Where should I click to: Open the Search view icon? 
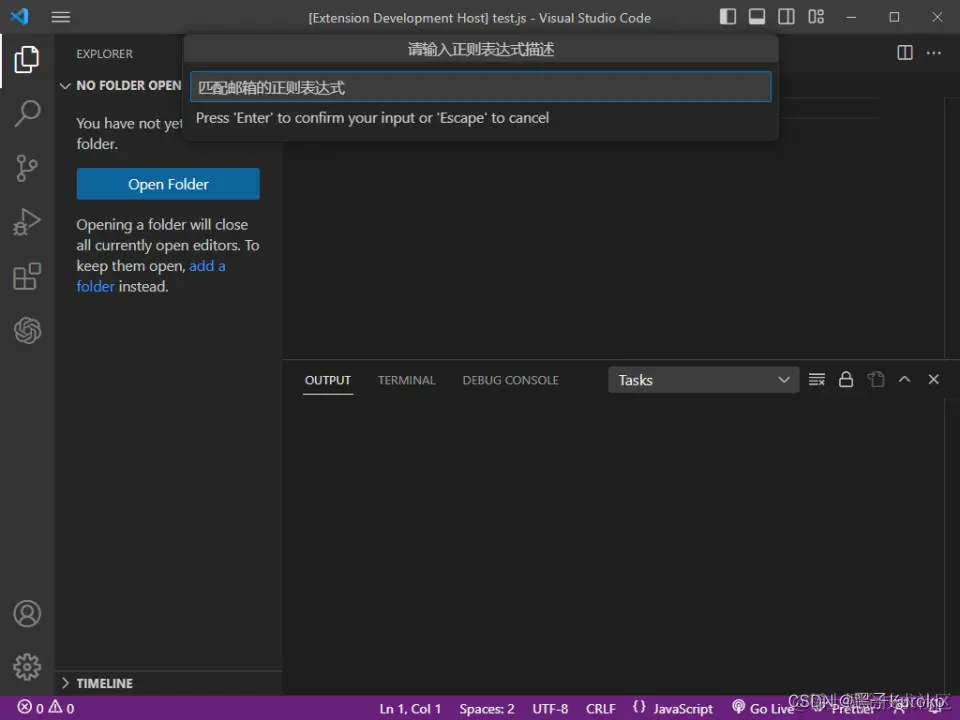[x=27, y=113]
